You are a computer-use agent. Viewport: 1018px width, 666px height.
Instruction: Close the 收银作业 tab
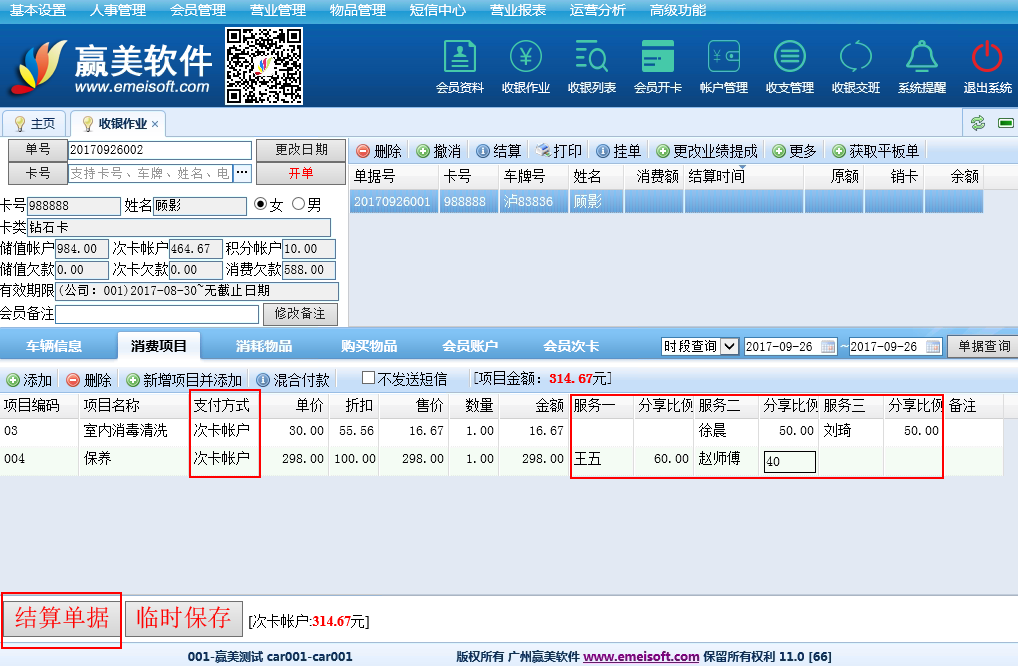coord(155,124)
